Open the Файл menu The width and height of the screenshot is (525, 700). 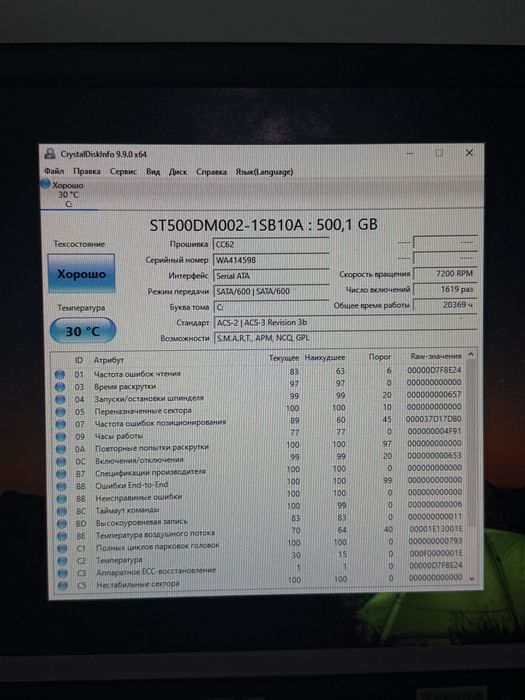pyautogui.click(x=54, y=171)
